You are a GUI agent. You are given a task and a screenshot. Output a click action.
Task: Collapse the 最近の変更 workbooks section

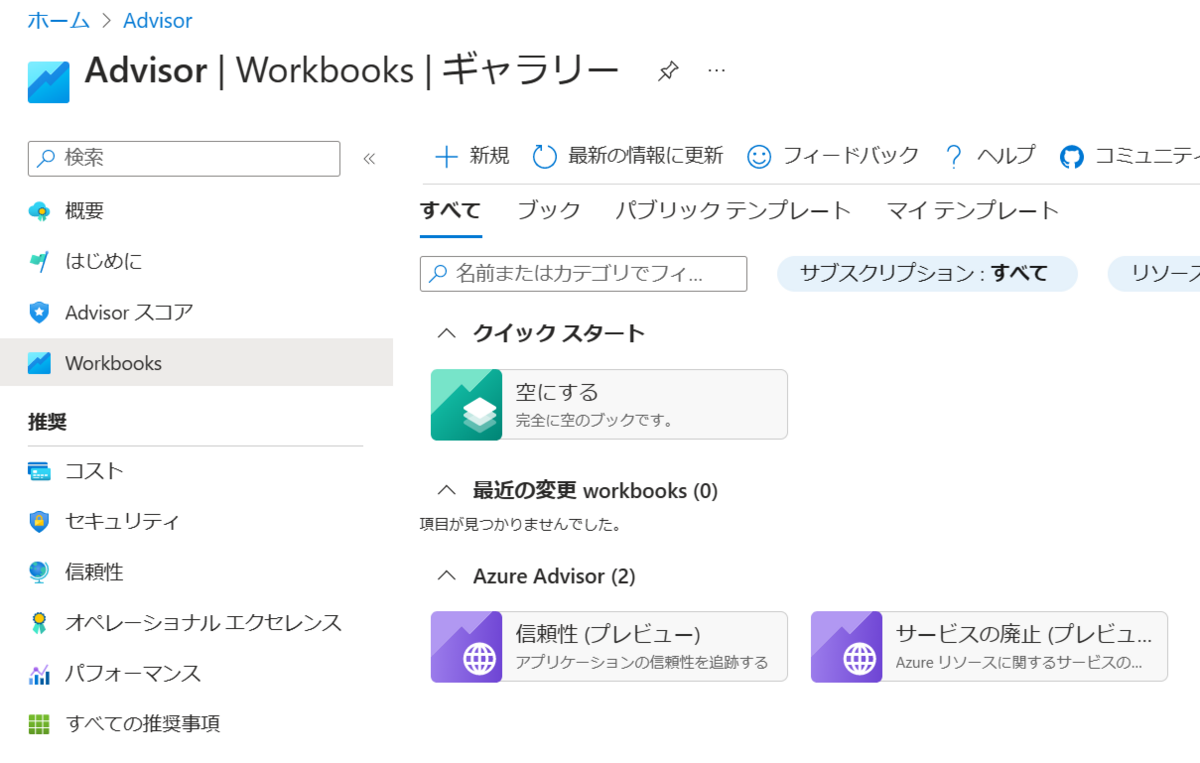click(447, 490)
